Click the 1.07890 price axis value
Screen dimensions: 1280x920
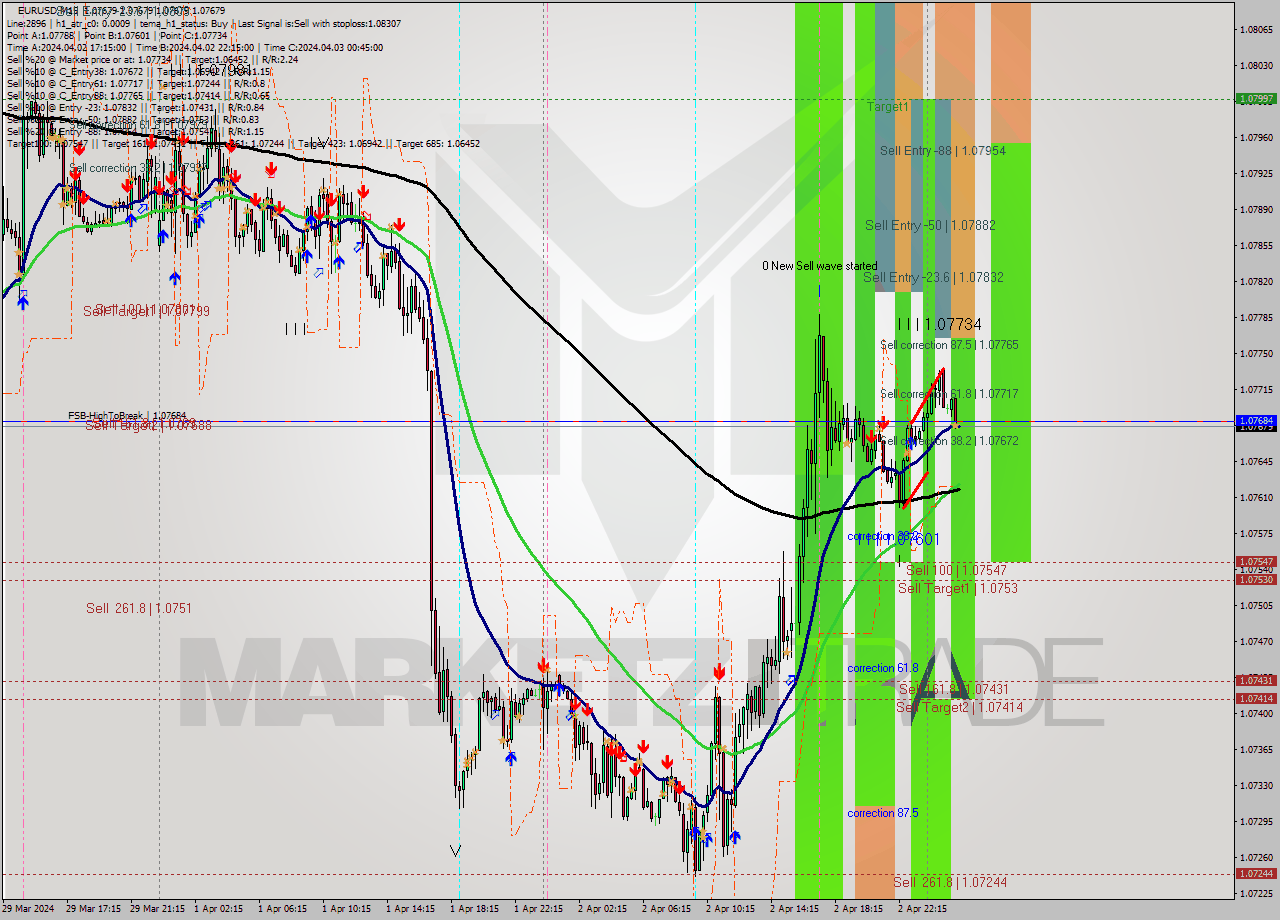point(1256,209)
